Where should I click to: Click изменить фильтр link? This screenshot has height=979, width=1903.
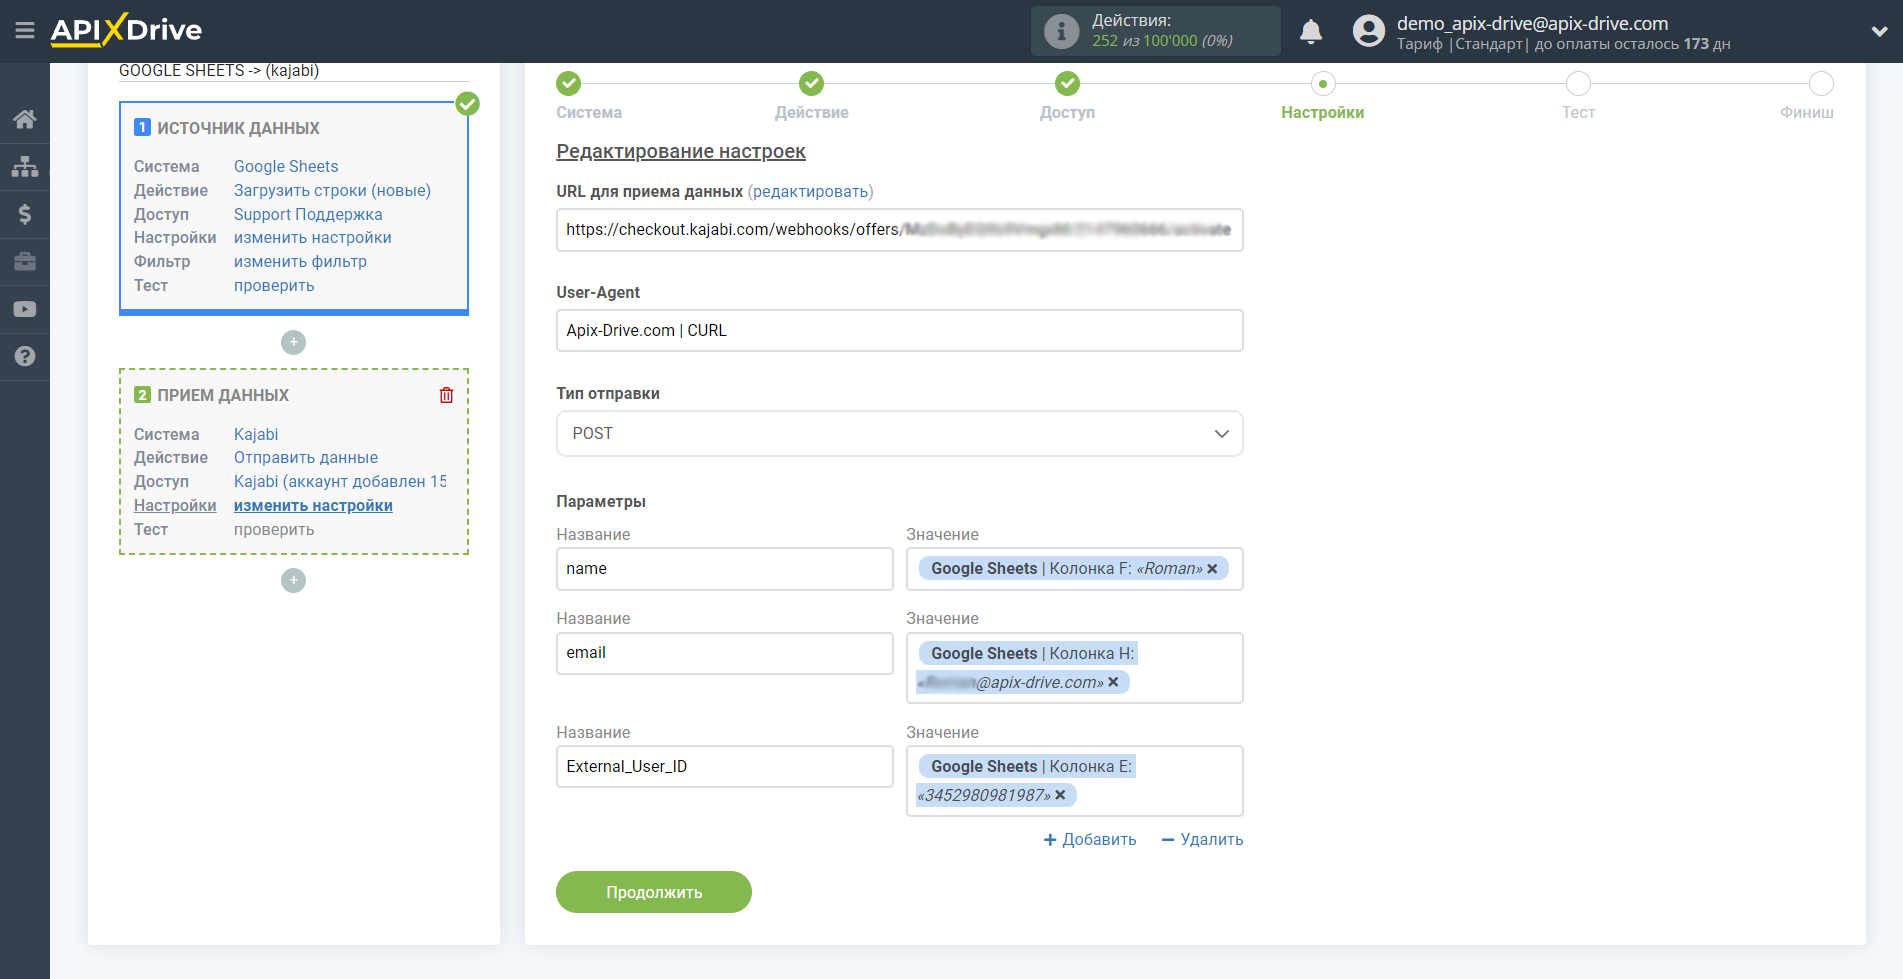(300, 262)
